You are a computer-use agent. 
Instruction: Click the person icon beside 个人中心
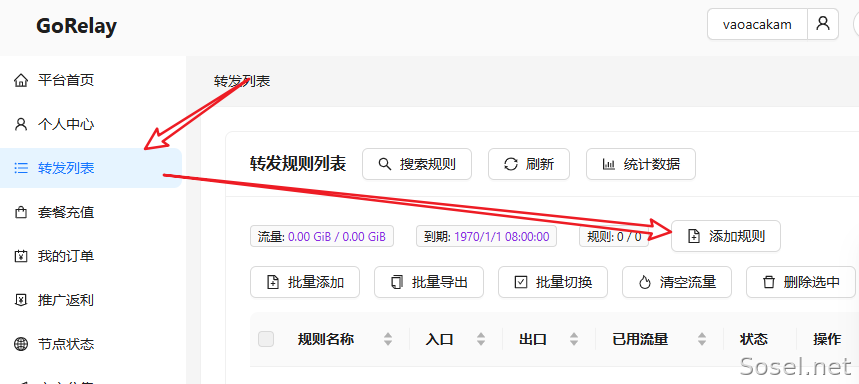click(21, 124)
